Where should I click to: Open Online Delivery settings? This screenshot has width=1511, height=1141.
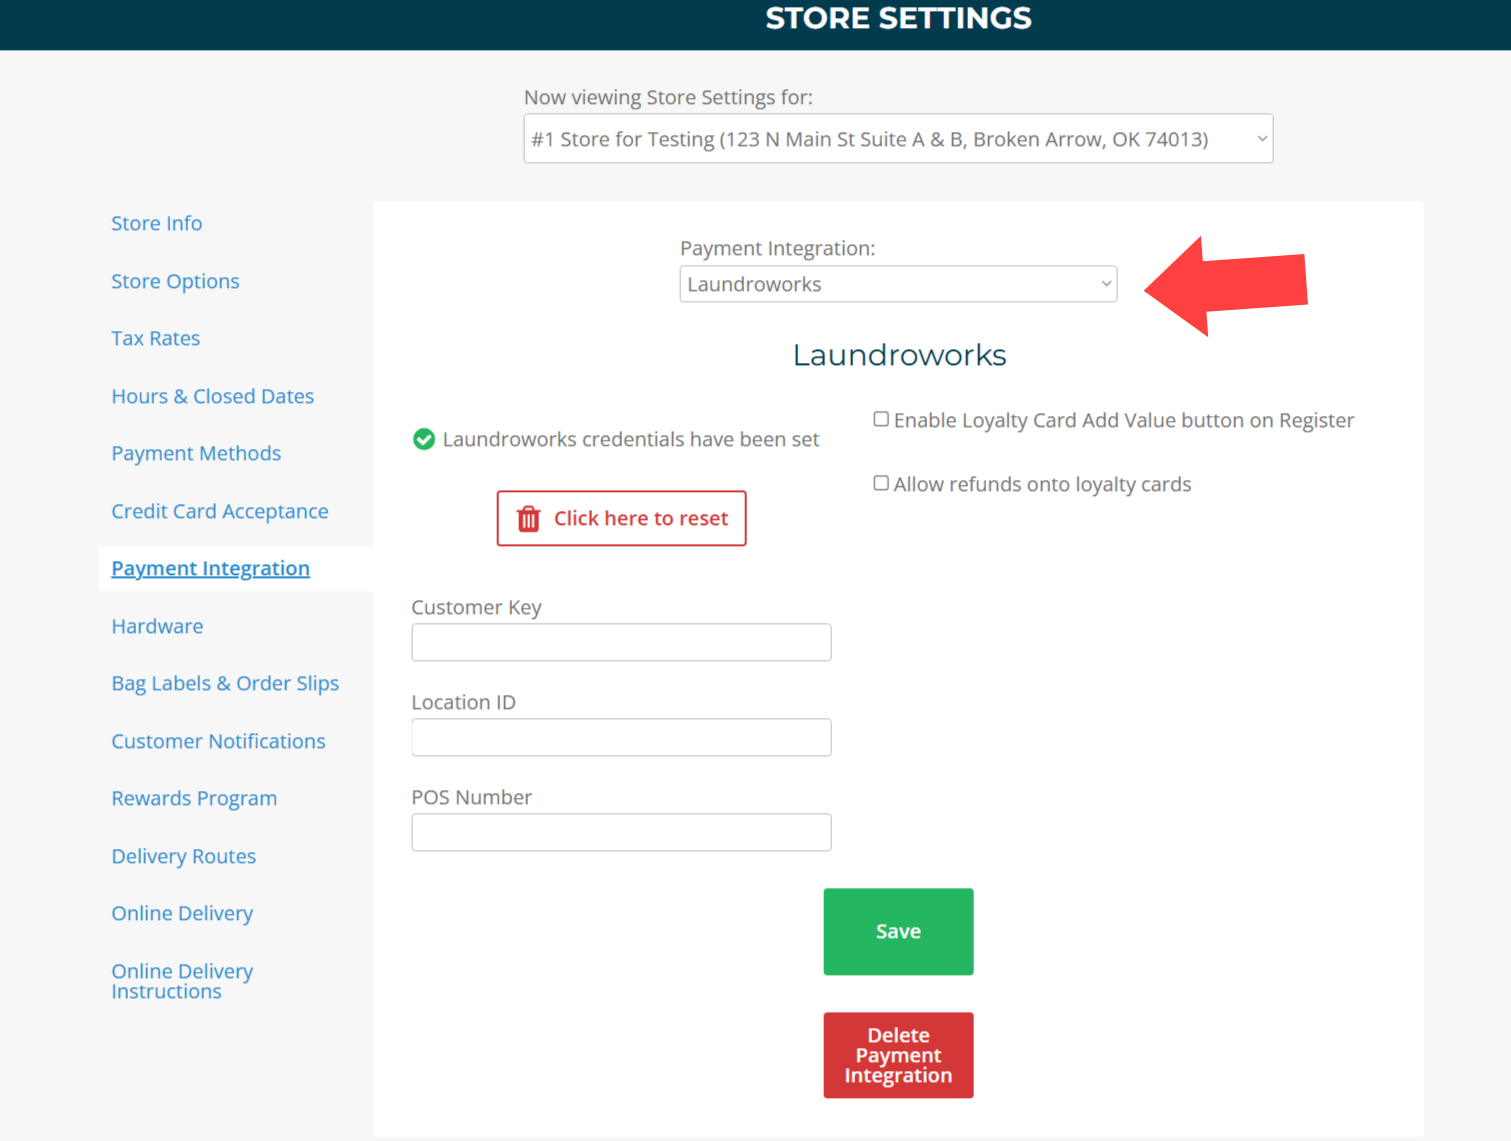(x=182, y=913)
